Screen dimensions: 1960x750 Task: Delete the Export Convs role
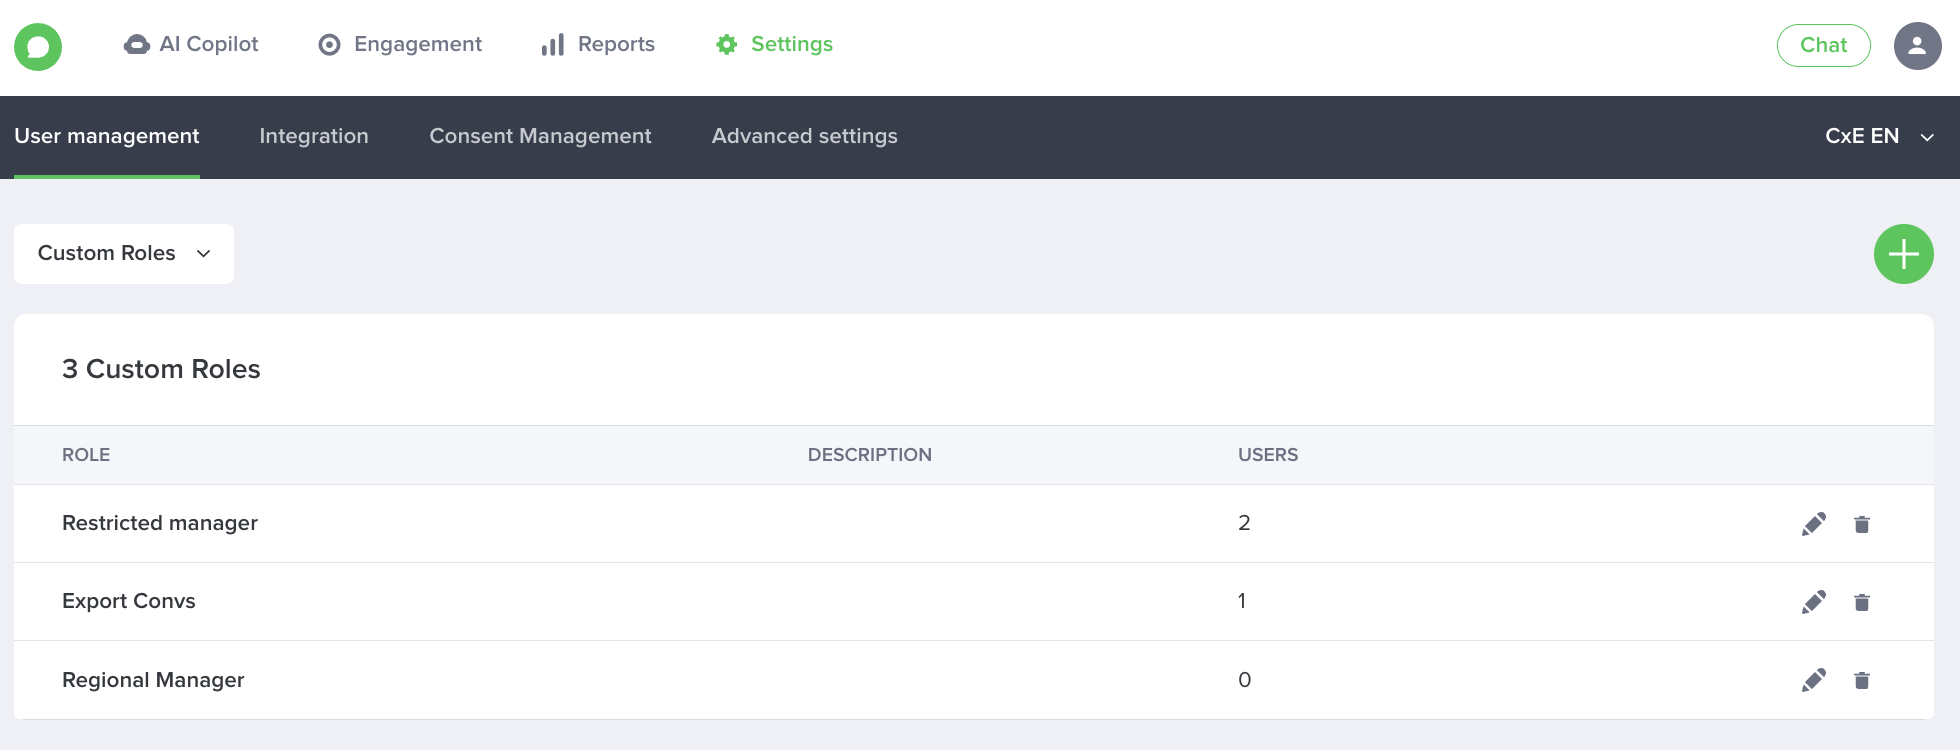(x=1861, y=602)
